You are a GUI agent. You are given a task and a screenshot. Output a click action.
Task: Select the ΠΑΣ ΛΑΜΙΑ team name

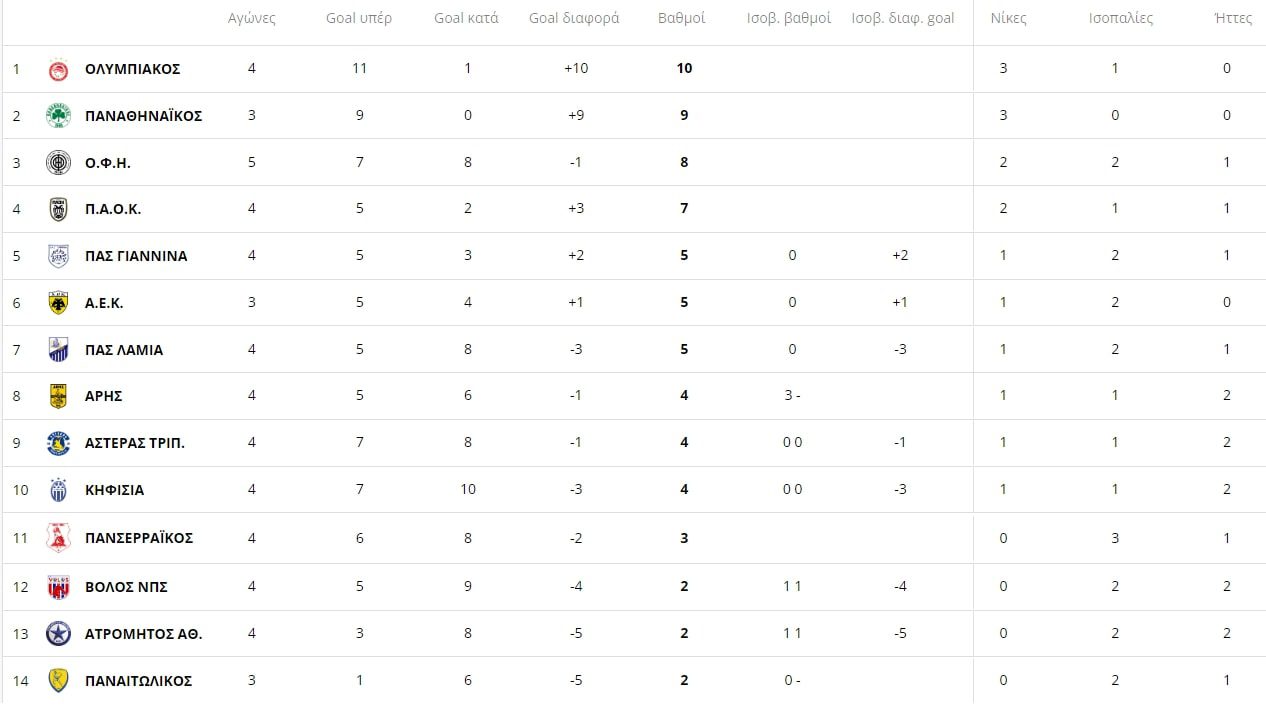[124, 350]
